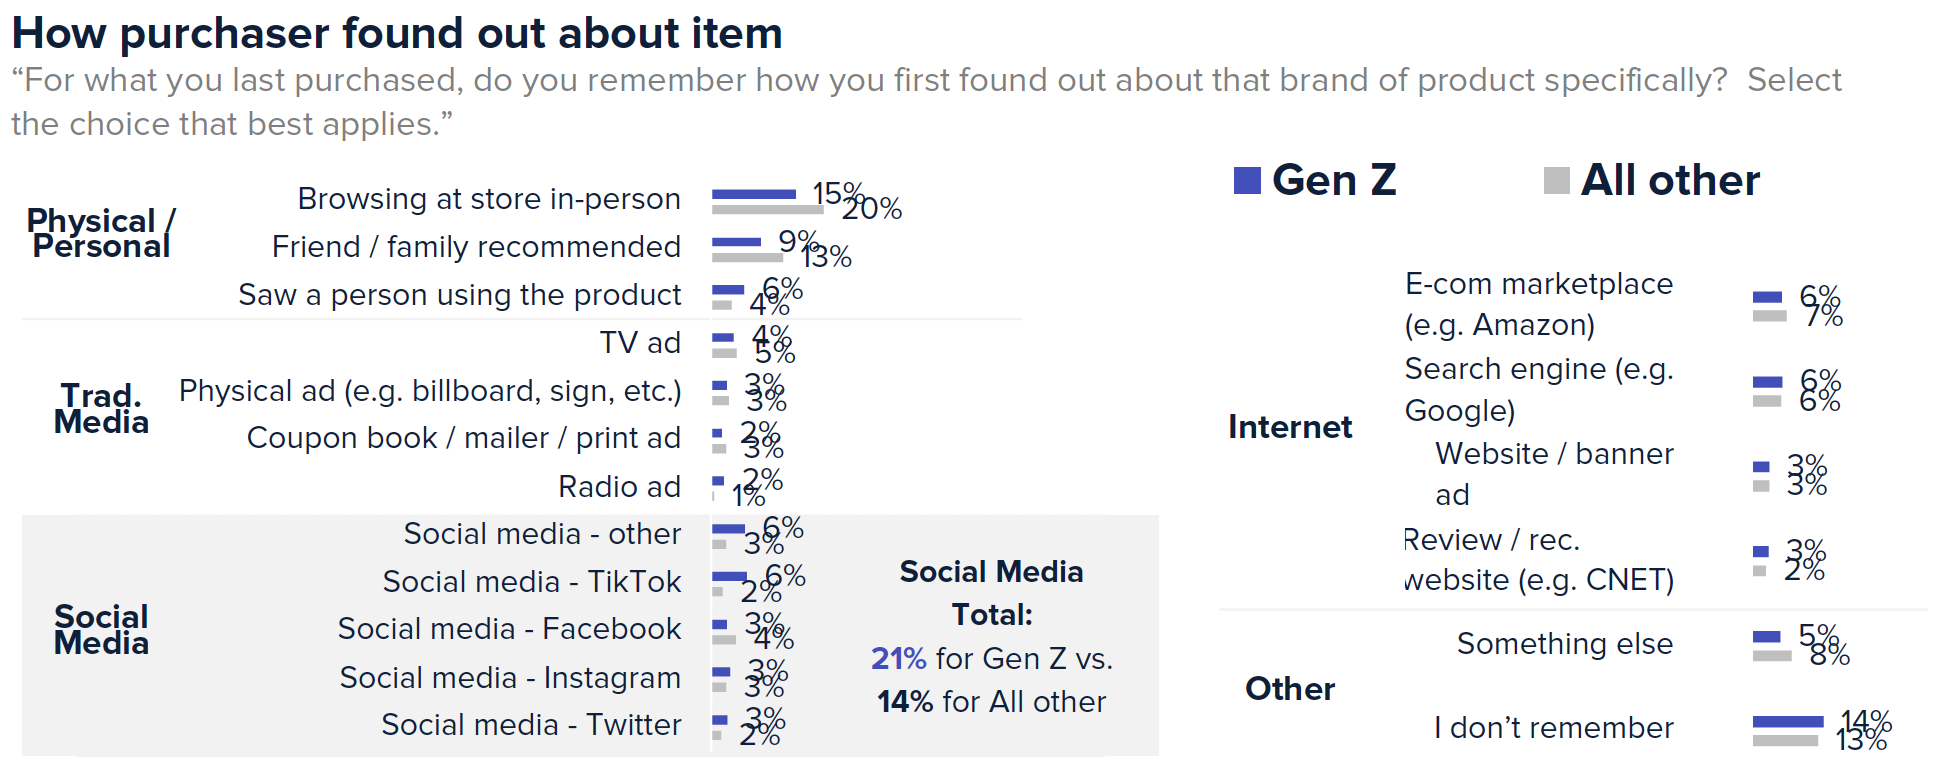The height and width of the screenshot is (776, 1938).
Task: Click the 'Internet' category heading
Action: (x=1290, y=427)
